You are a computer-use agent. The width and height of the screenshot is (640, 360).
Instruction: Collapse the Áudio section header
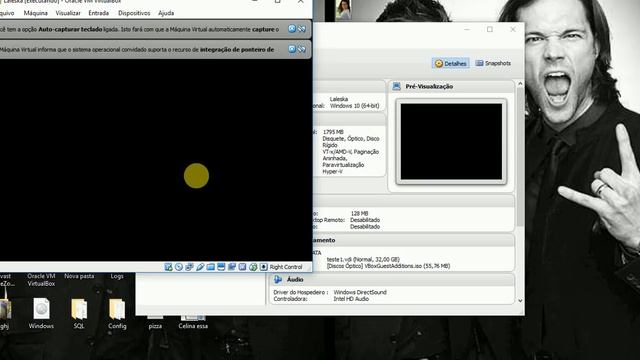click(392, 280)
